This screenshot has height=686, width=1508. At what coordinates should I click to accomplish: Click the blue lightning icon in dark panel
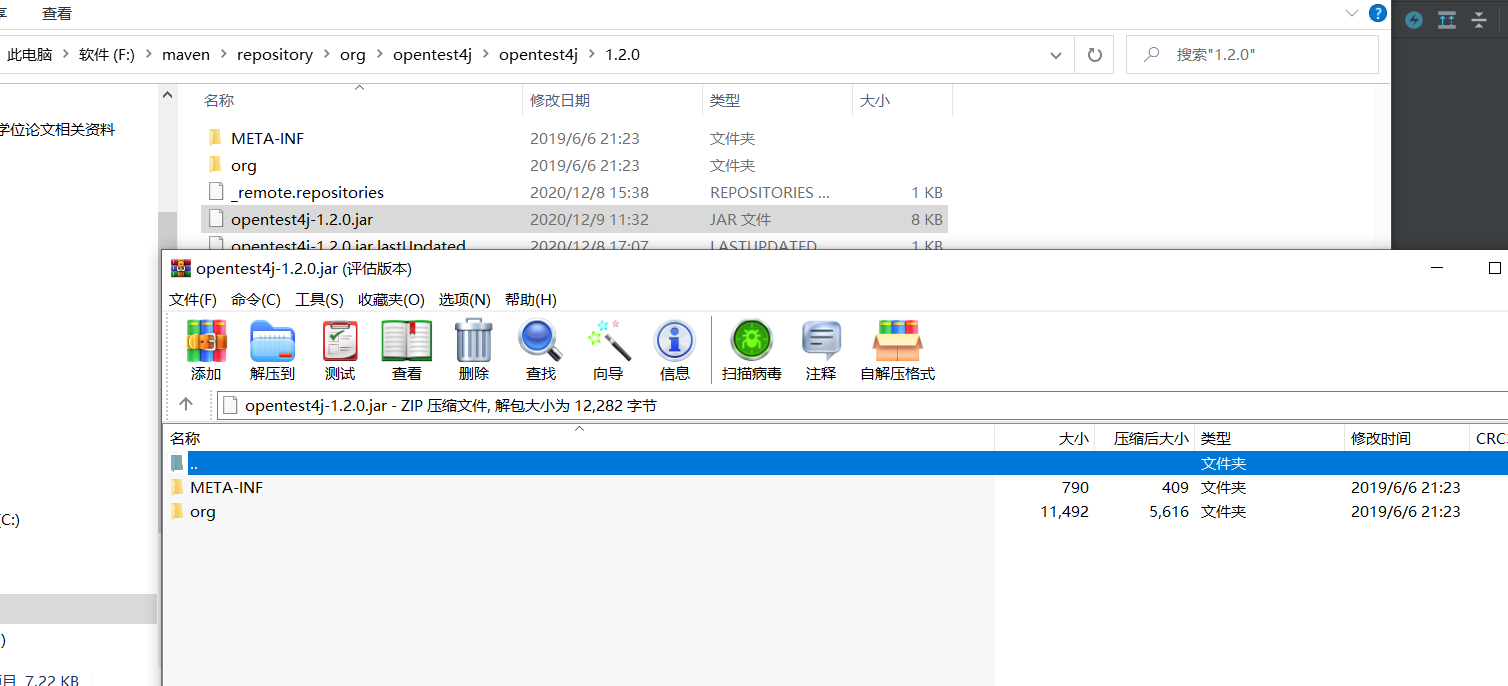tap(1413, 20)
